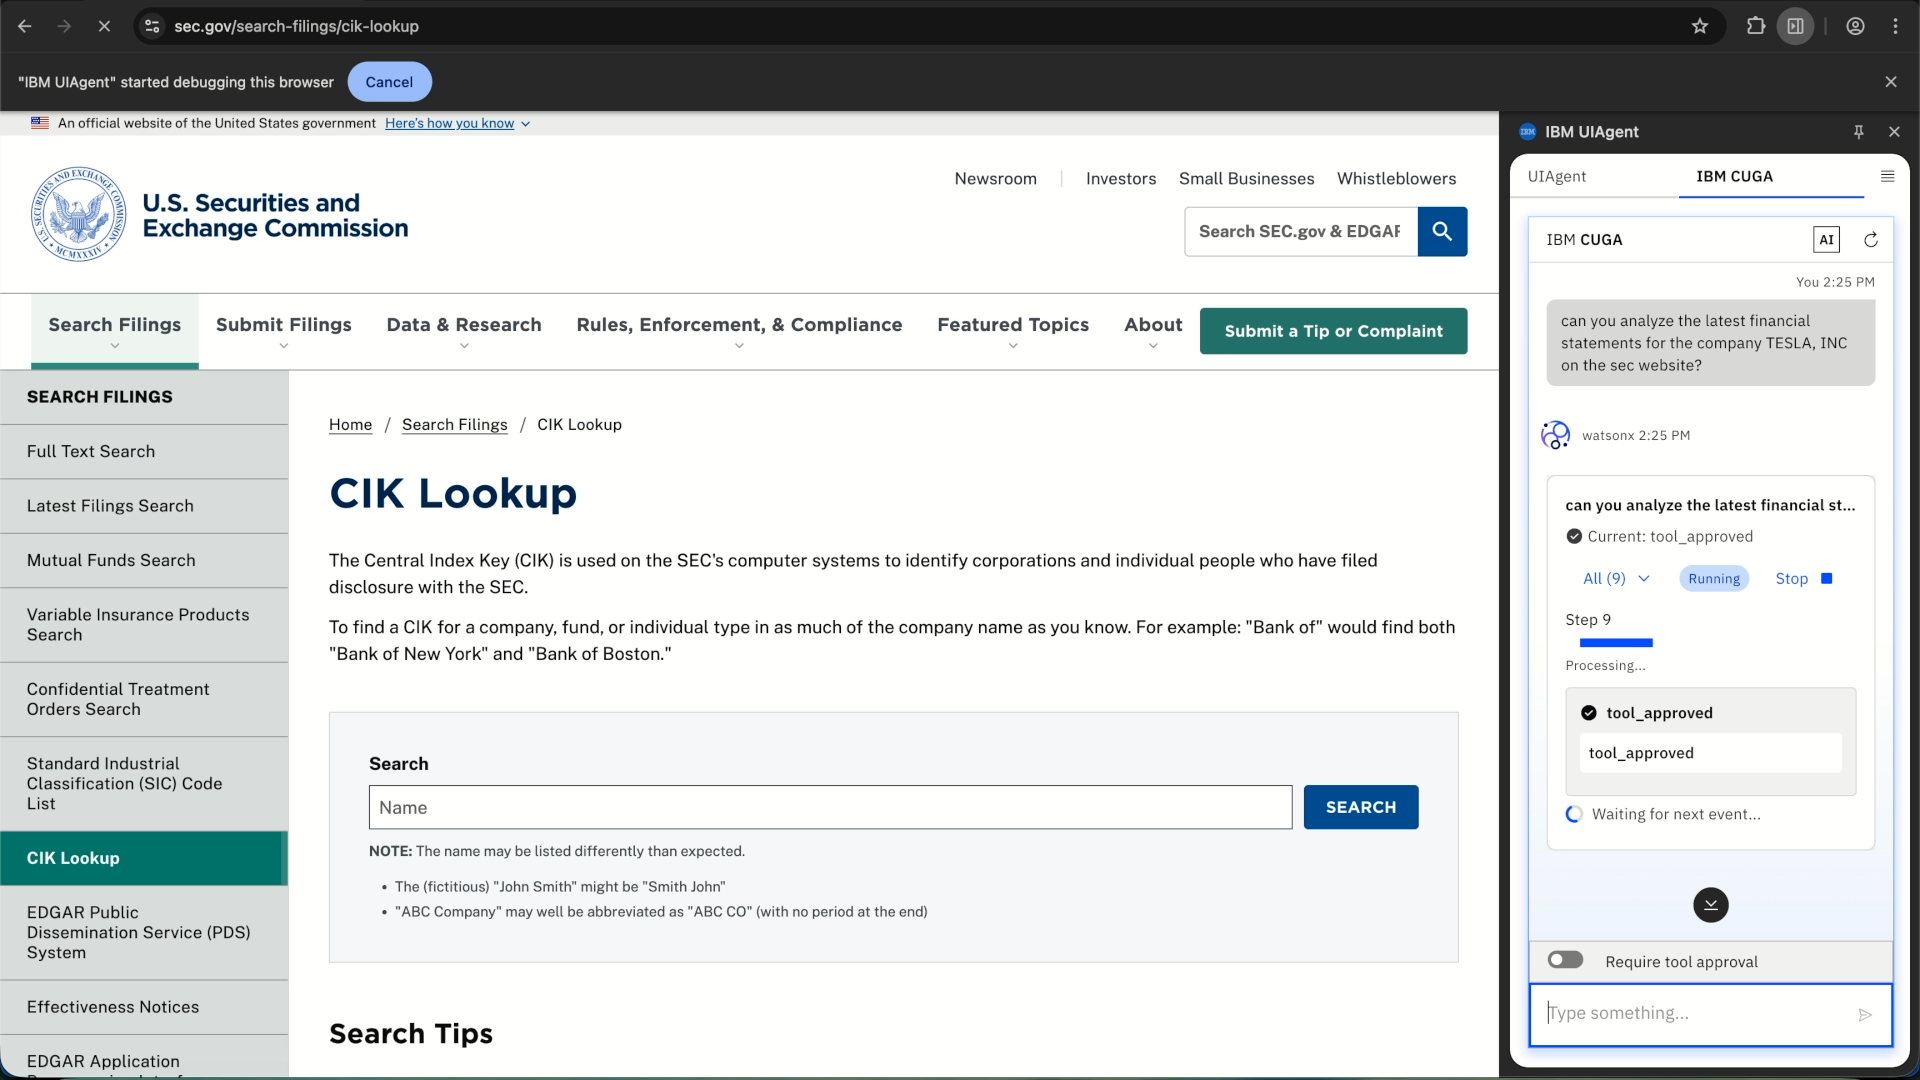The width and height of the screenshot is (1920, 1080).
Task: Click the US flag icon in banner
Action: [40, 123]
